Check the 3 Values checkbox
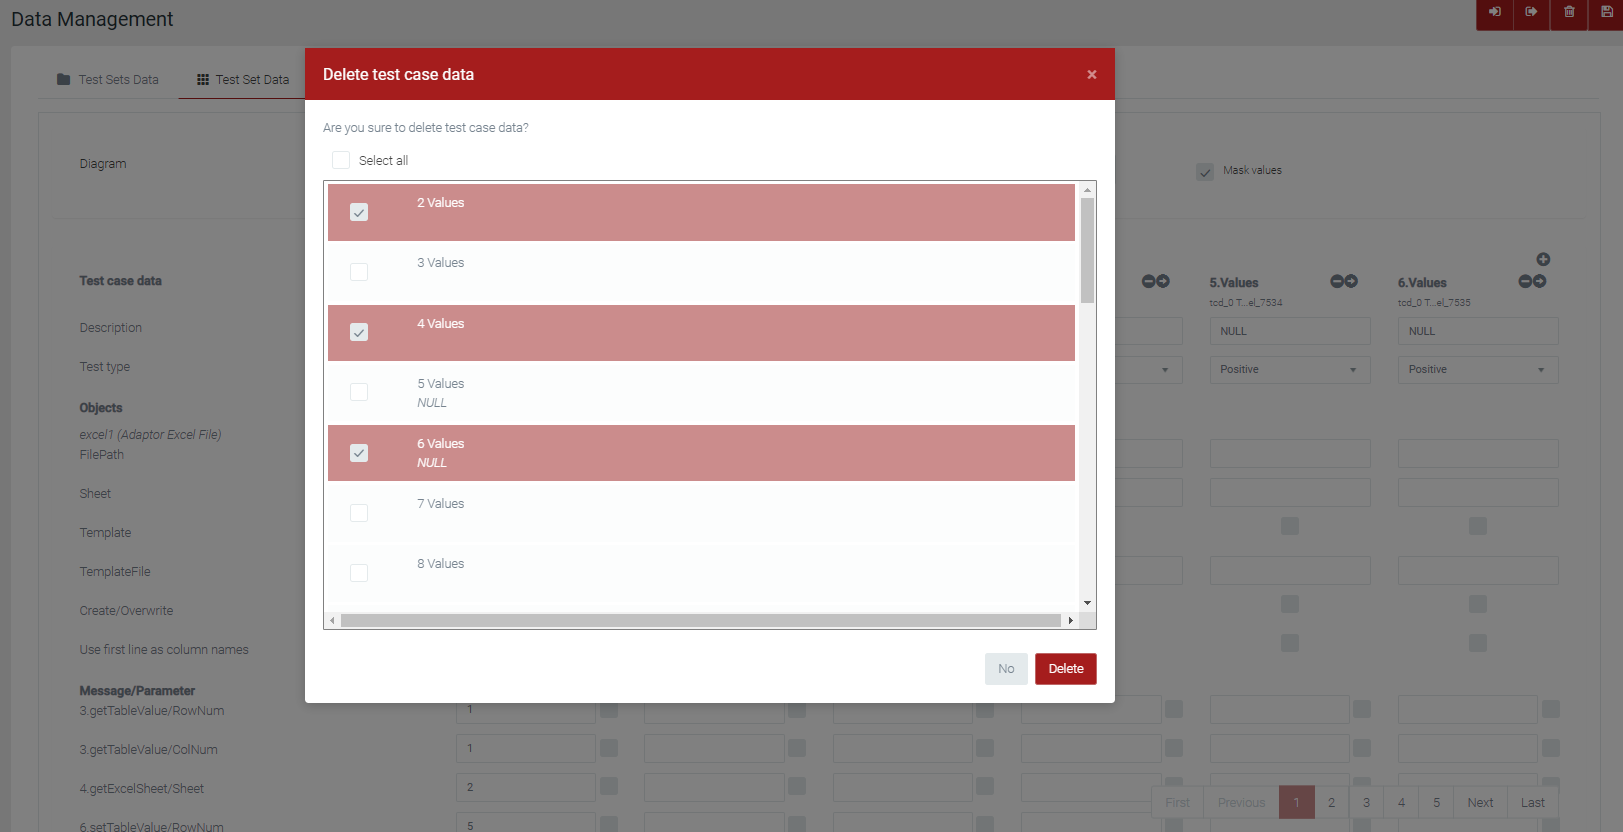Image resolution: width=1623 pixels, height=832 pixels. [x=359, y=272]
